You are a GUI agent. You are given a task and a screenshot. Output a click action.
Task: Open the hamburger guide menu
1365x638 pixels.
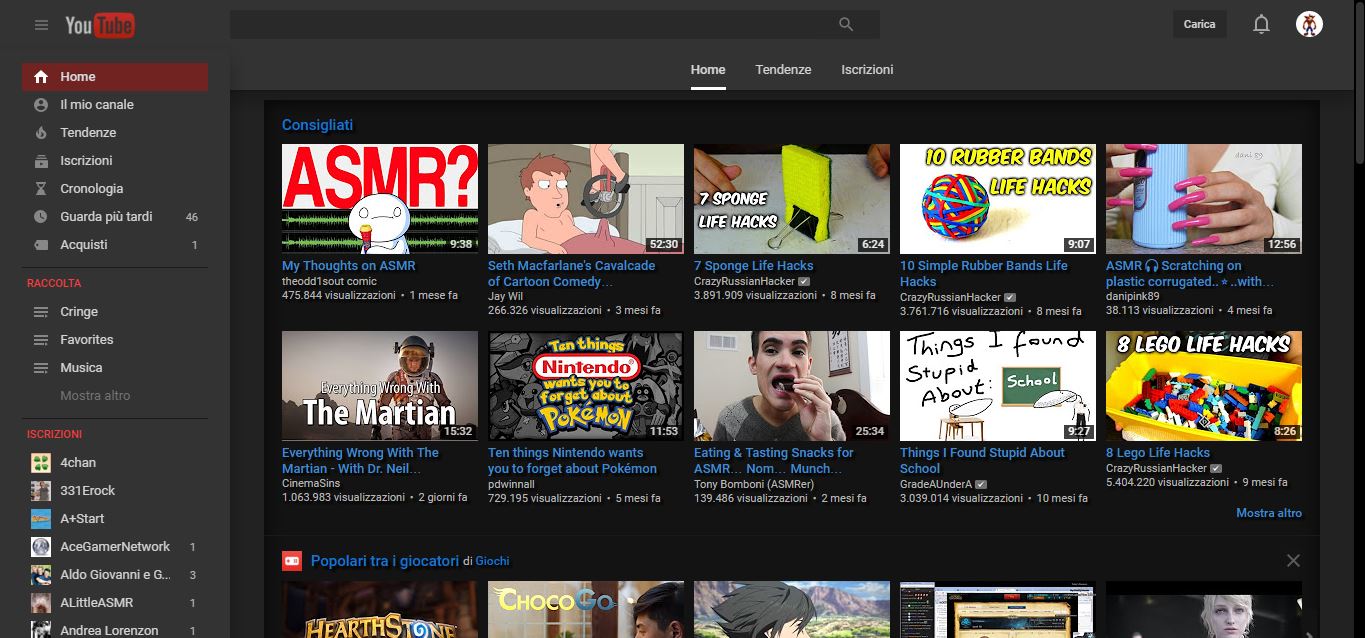[x=41, y=25]
